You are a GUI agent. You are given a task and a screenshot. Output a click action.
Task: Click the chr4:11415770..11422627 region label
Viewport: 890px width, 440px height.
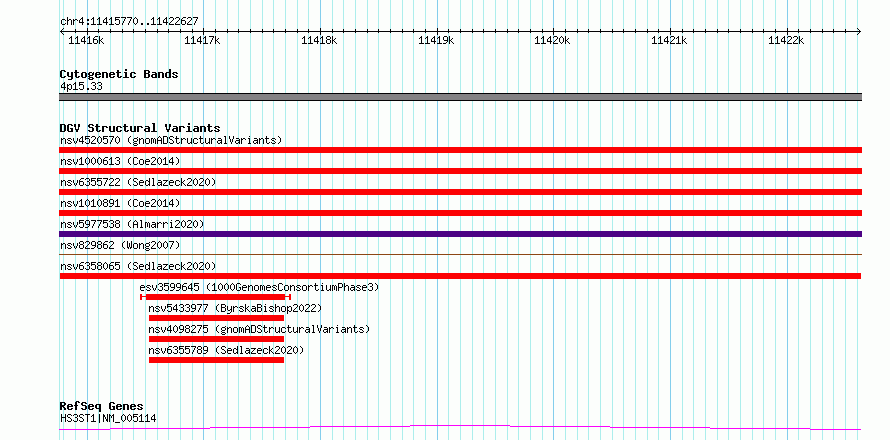point(129,22)
